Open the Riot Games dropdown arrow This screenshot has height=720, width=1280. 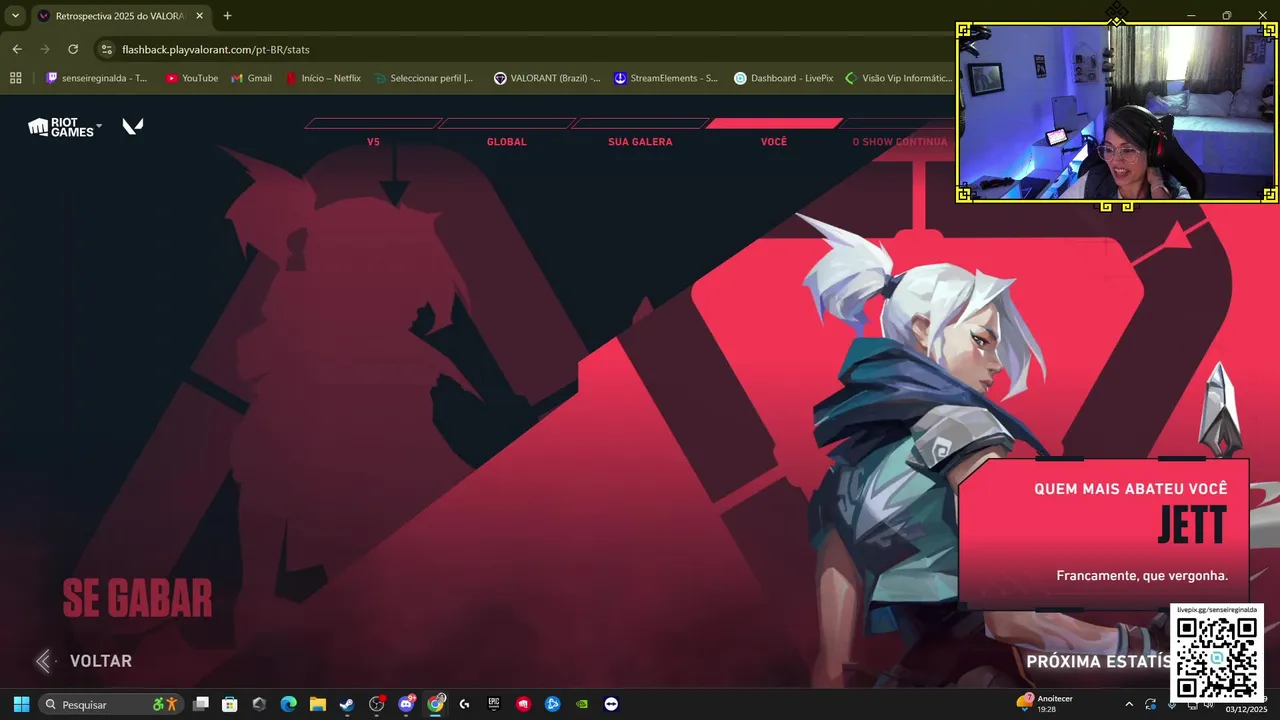pyautogui.click(x=99, y=127)
